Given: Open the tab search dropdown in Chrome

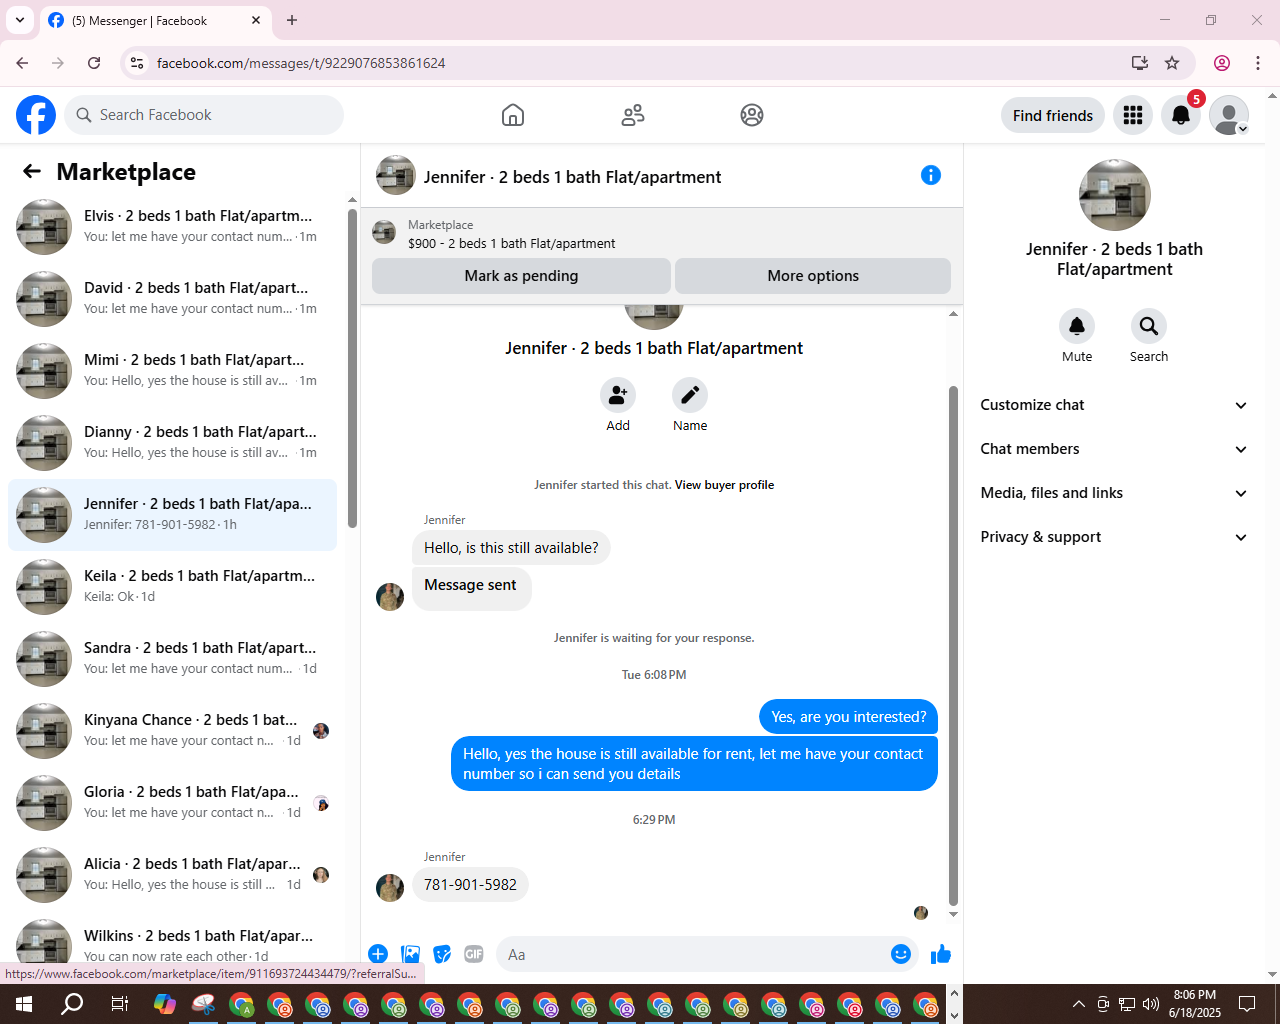Looking at the screenshot, I should click(19, 20).
